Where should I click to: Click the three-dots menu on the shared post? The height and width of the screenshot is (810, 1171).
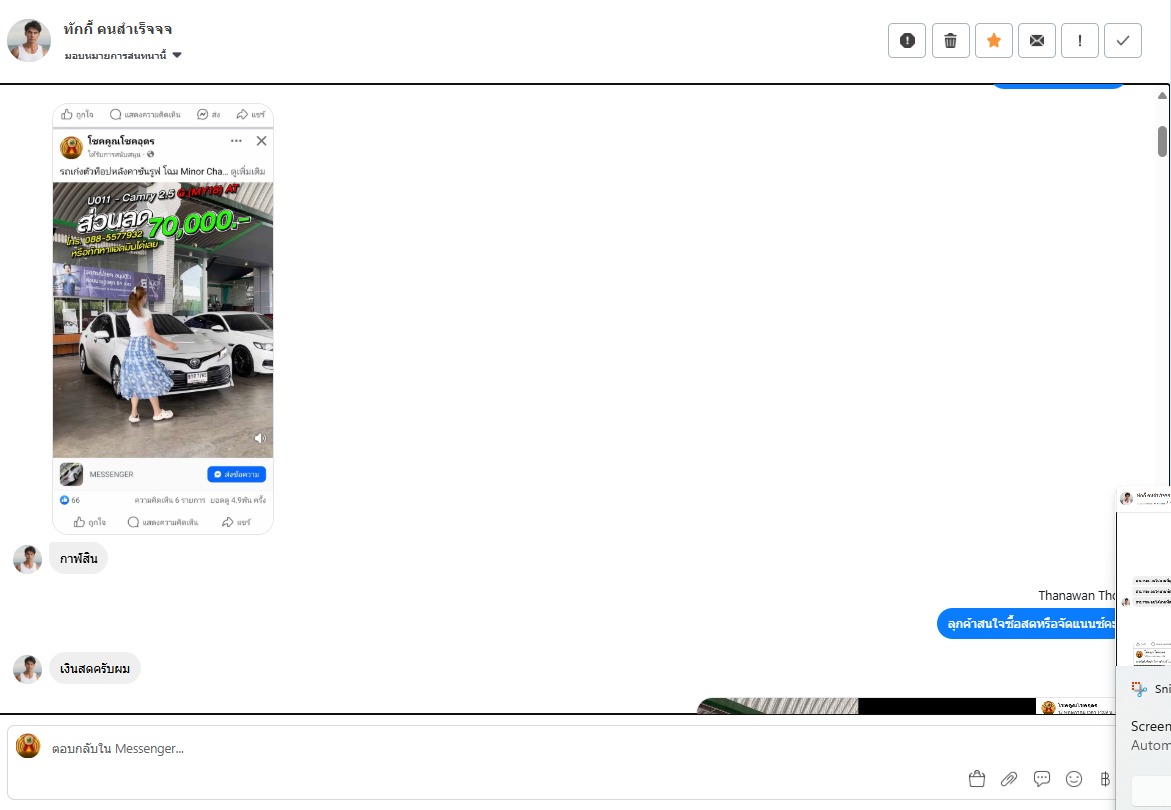(x=236, y=140)
